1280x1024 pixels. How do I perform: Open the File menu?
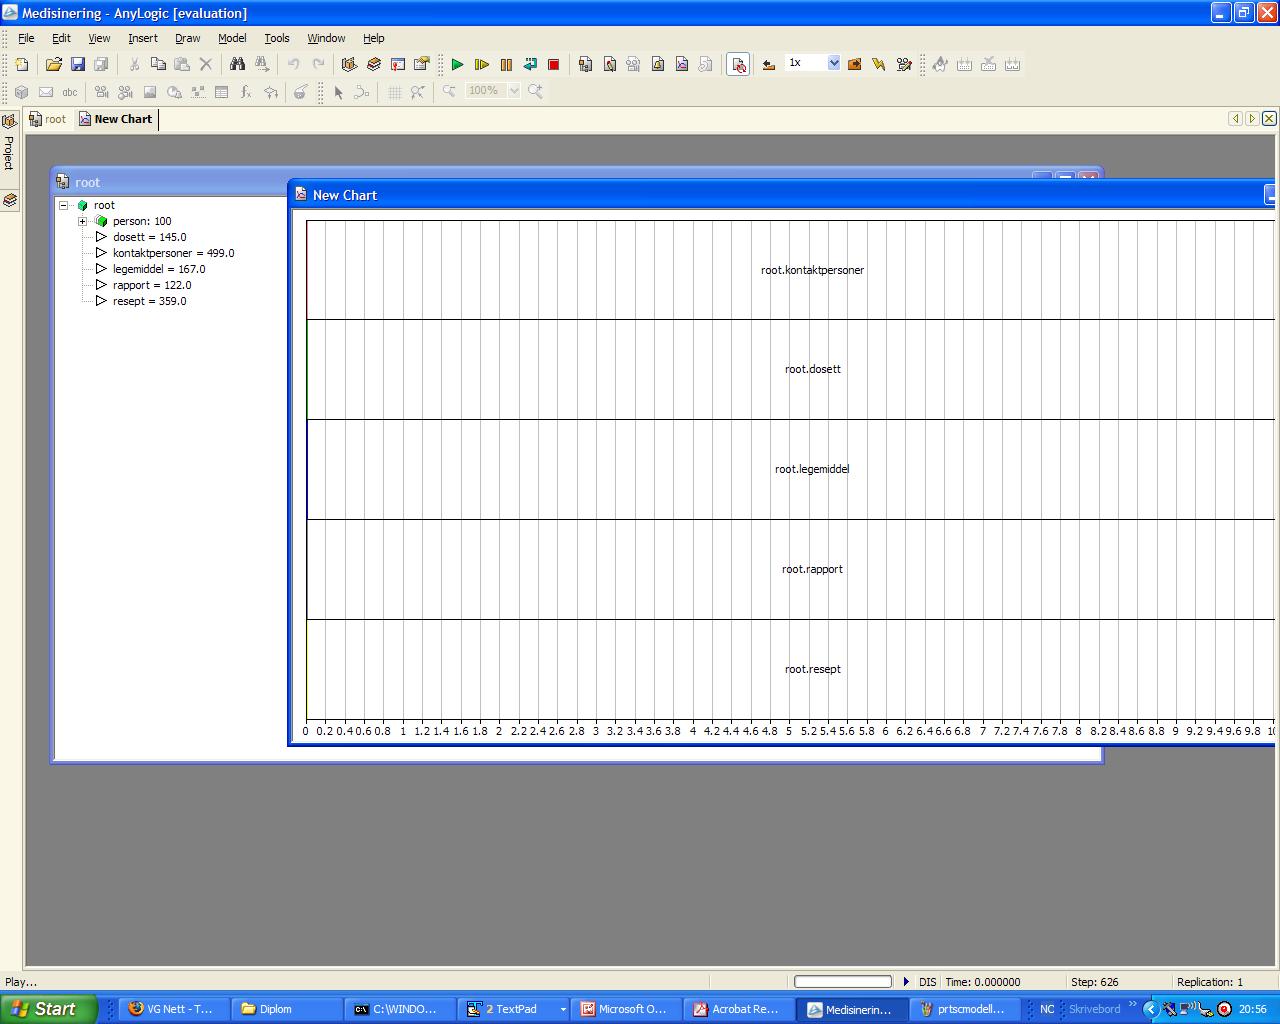tap(26, 38)
